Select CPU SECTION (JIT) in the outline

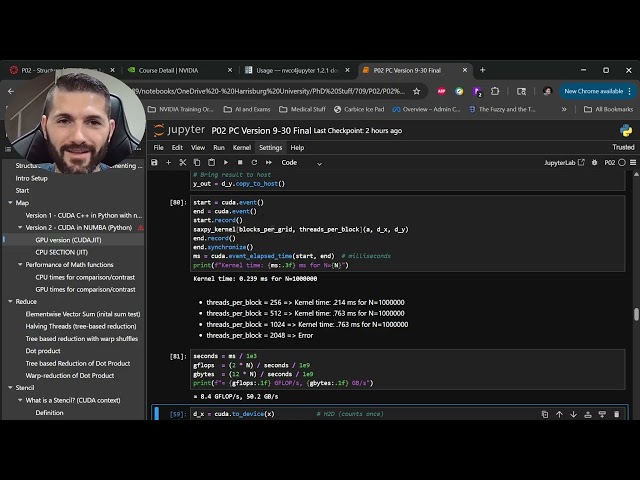pos(62,252)
